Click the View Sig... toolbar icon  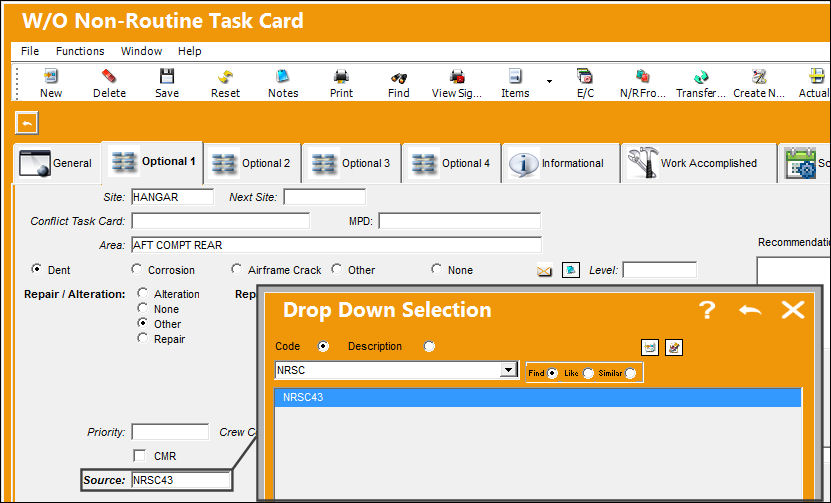(x=457, y=77)
